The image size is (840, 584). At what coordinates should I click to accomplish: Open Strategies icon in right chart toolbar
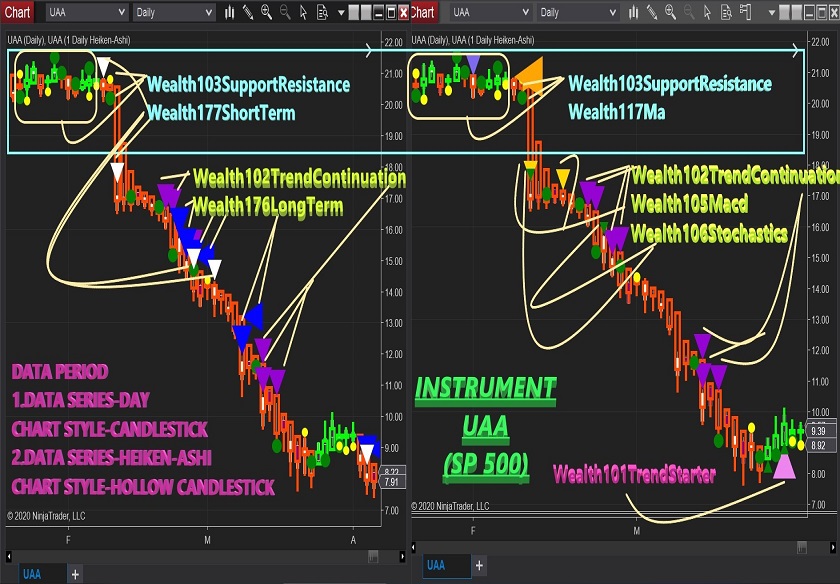745,10
